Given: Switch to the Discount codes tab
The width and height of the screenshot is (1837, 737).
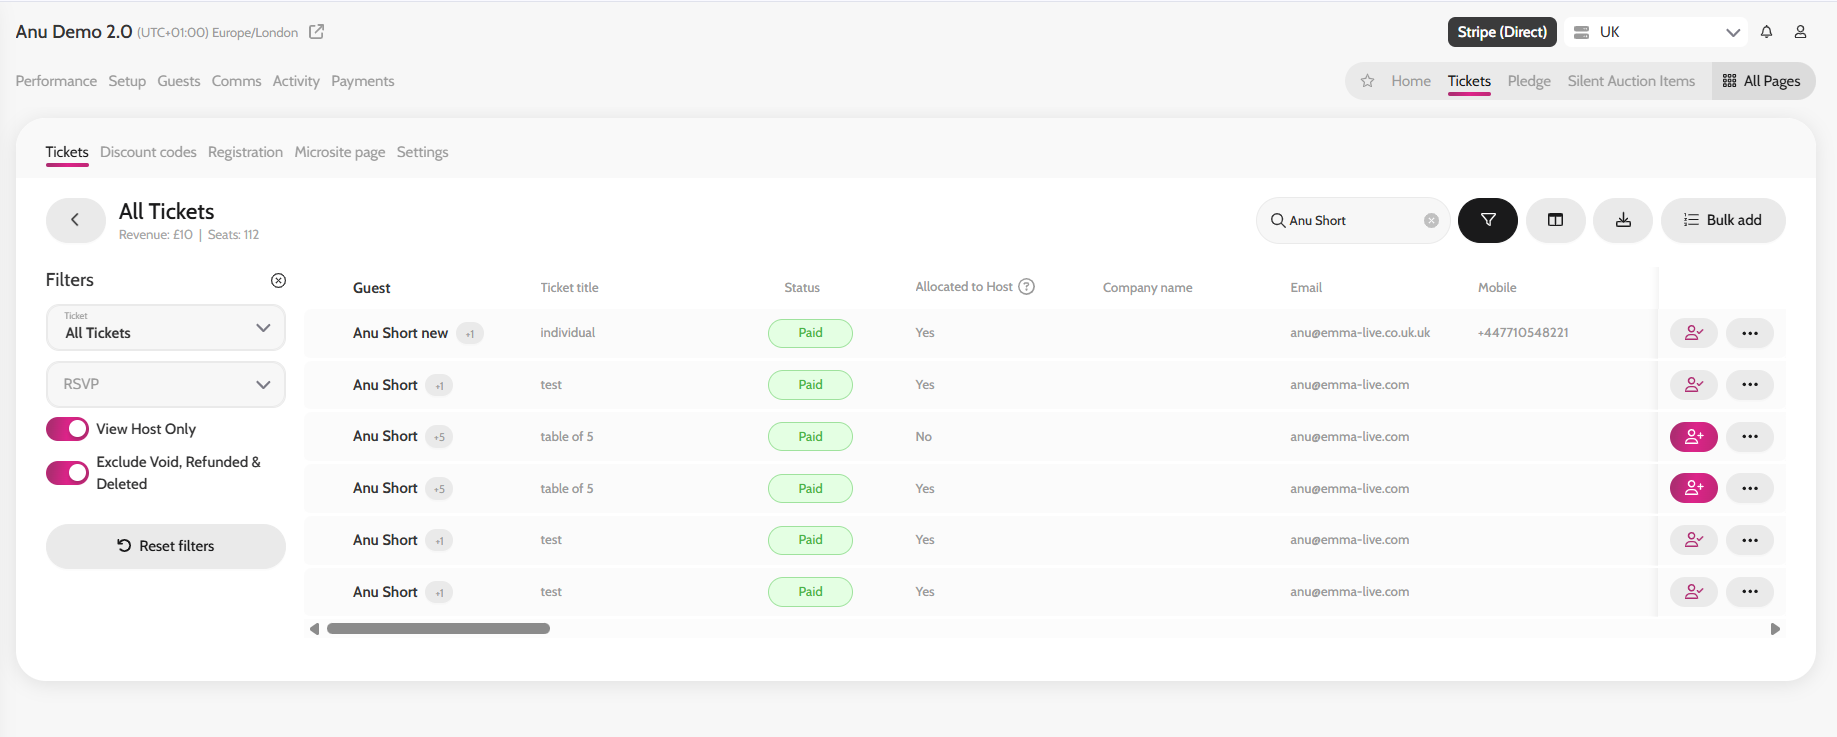Looking at the screenshot, I should pyautogui.click(x=148, y=152).
